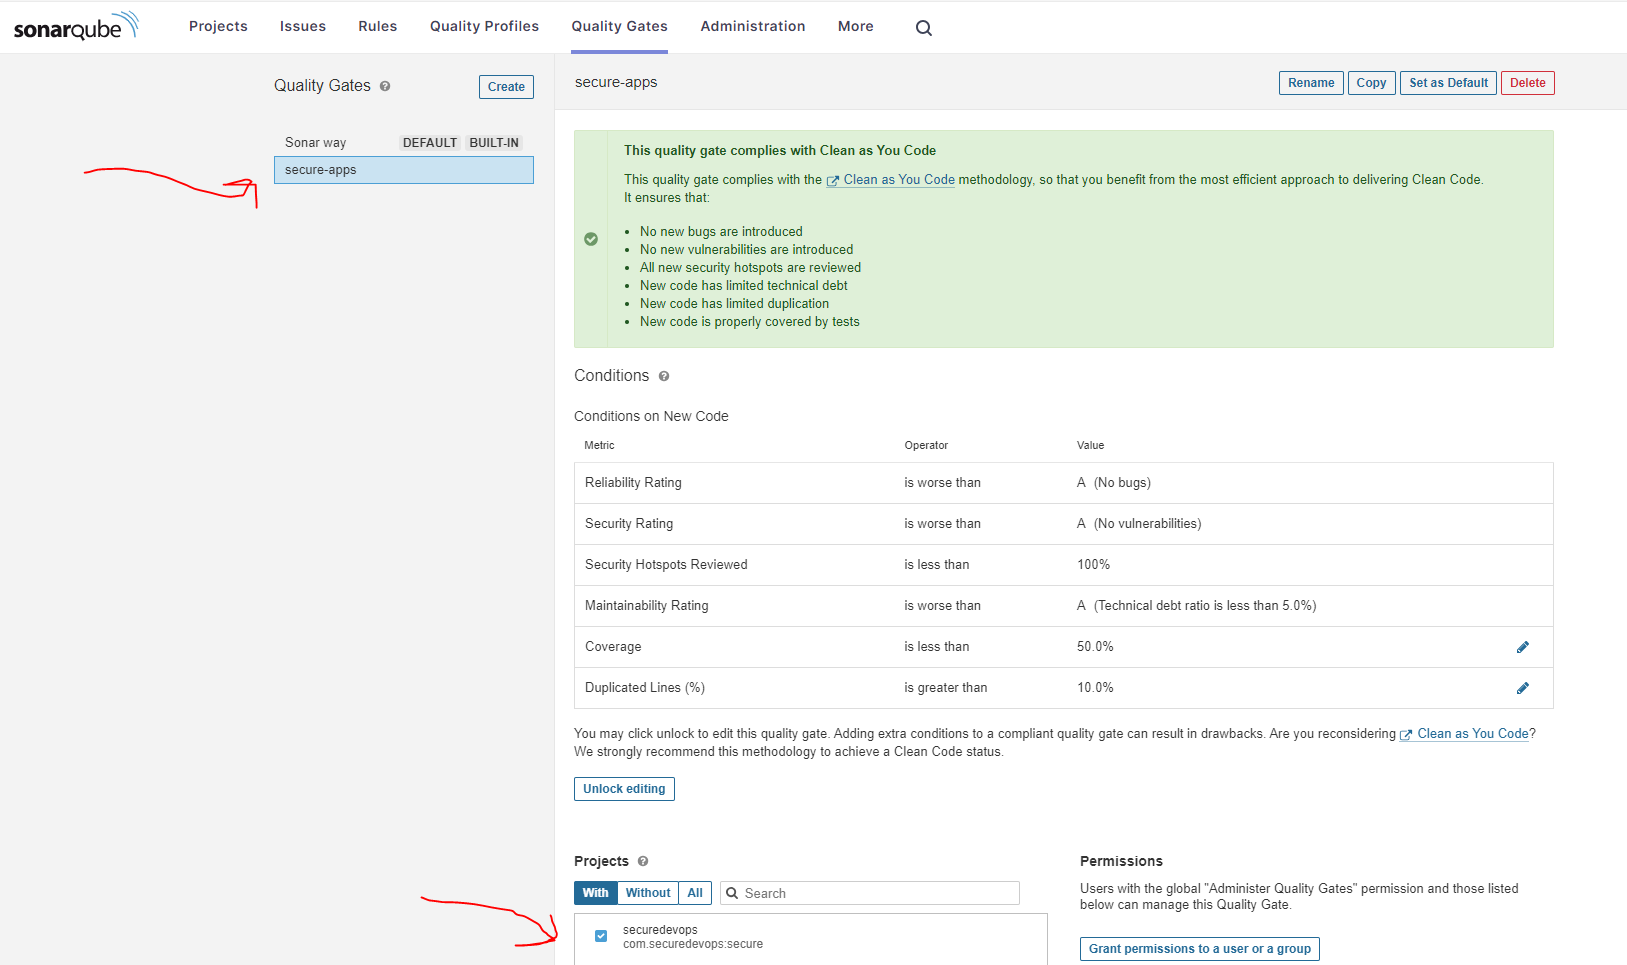Open the Clean as You Code external link icon

point(832,180)
